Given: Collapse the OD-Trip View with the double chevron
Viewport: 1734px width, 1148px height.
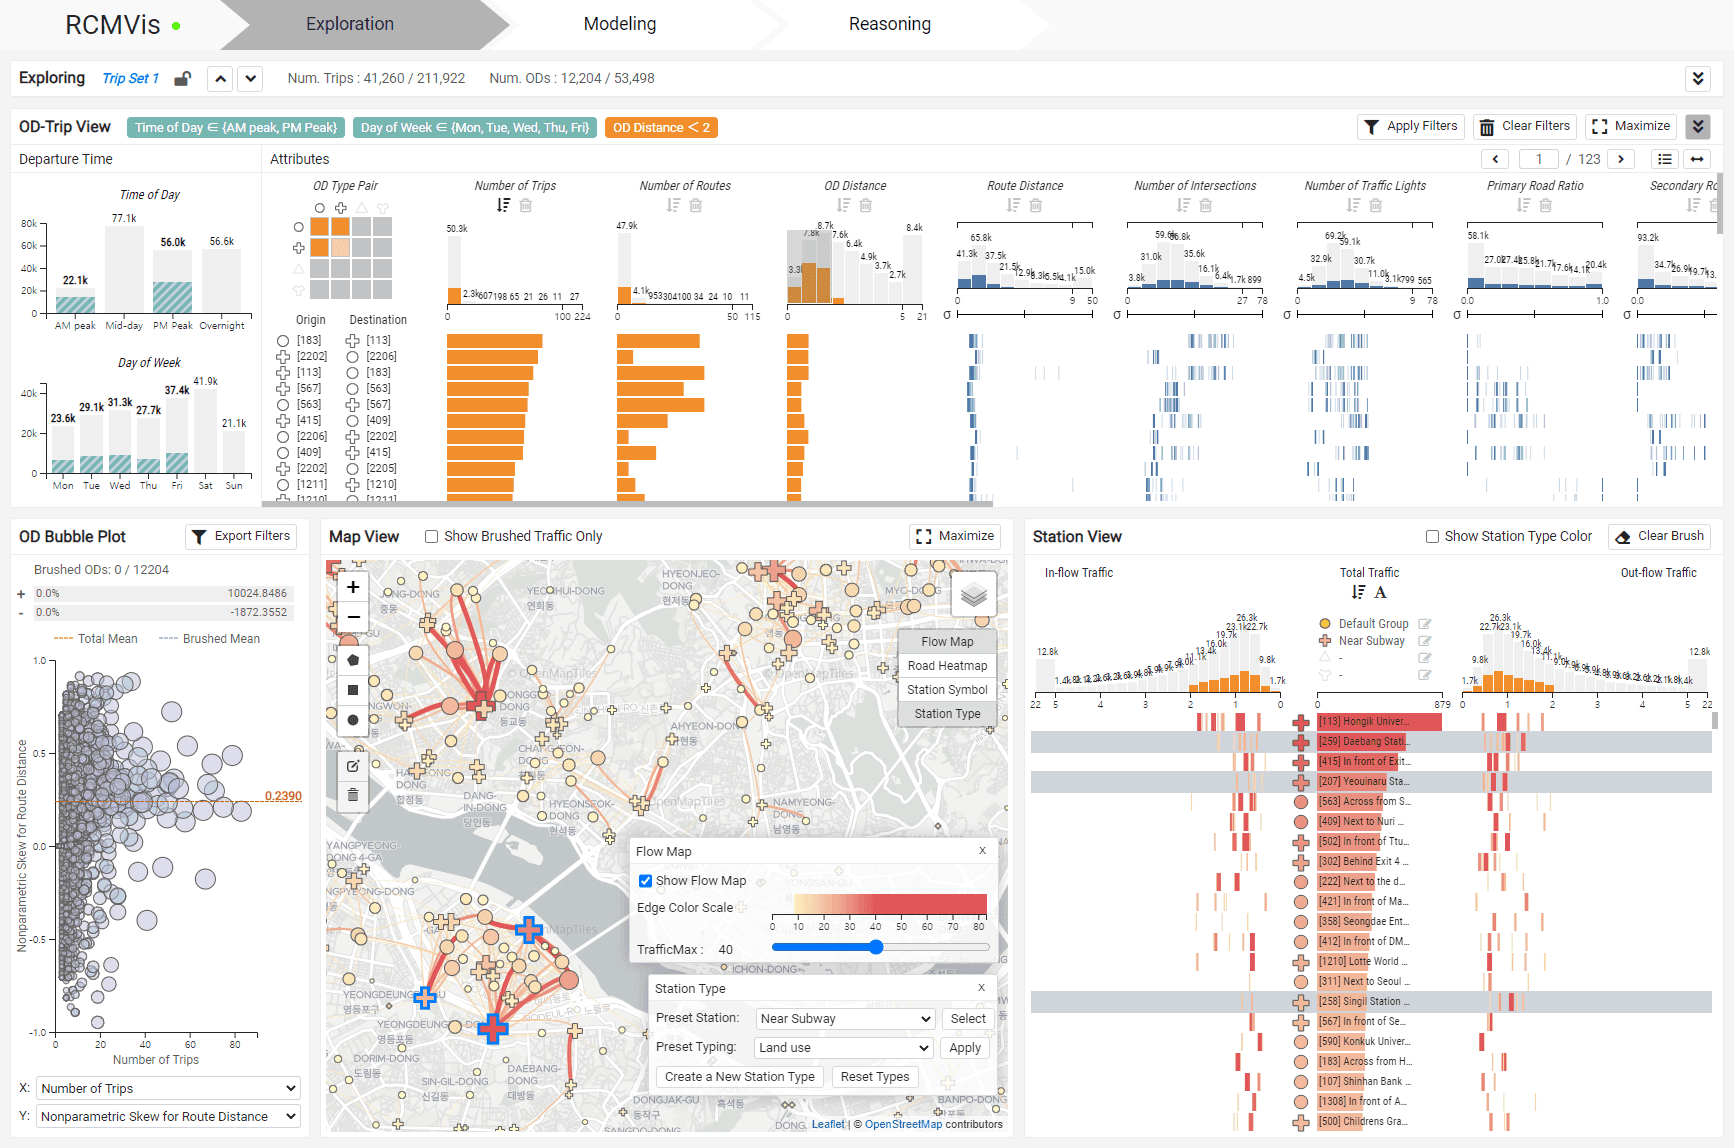Looking at the screenshot, I should point(1698,127).
